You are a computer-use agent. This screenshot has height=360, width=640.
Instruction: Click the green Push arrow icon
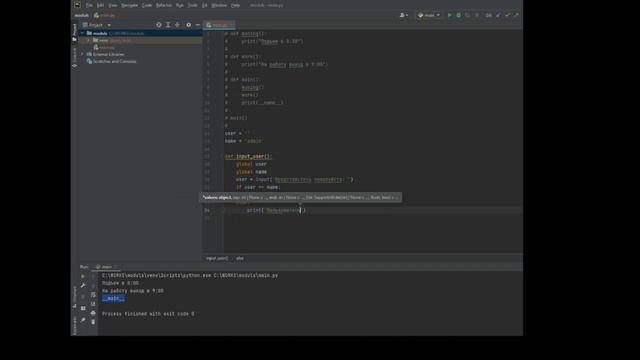coord(516,15)
